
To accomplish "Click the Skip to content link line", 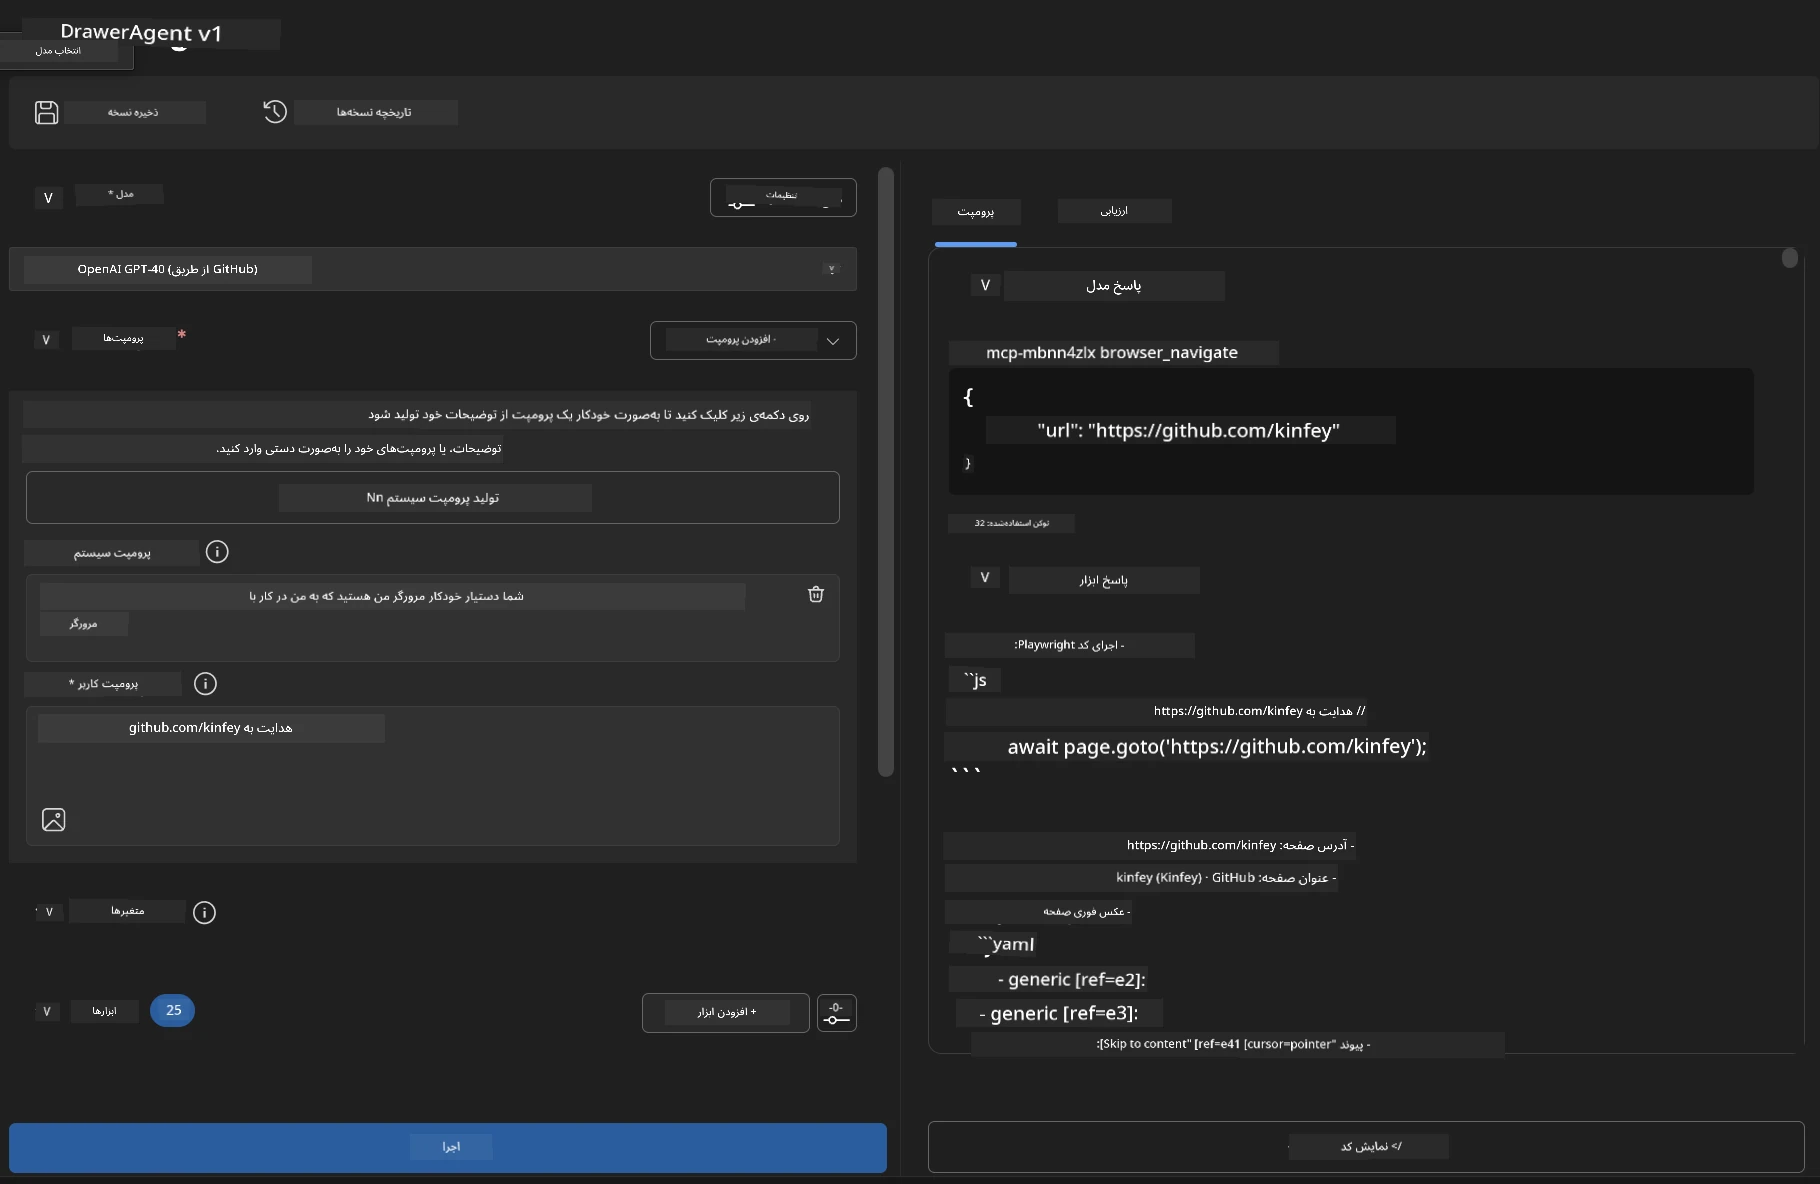I will (1233, 1044).
